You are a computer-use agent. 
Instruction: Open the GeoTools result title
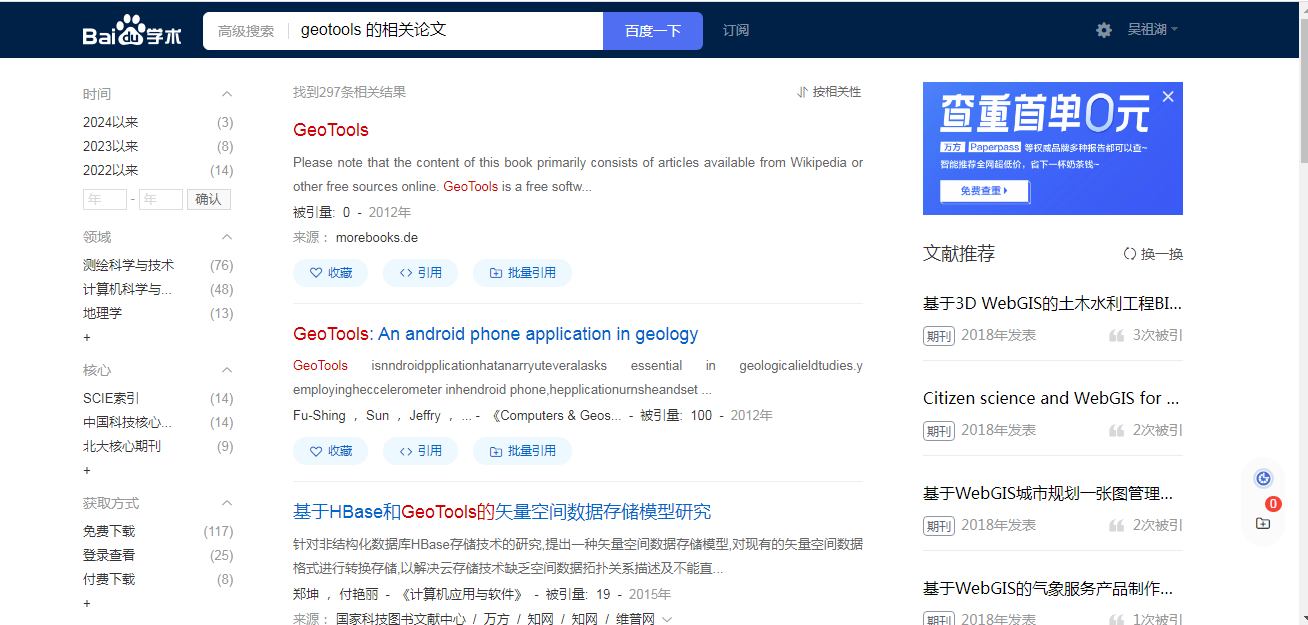(x=331, y=130)
